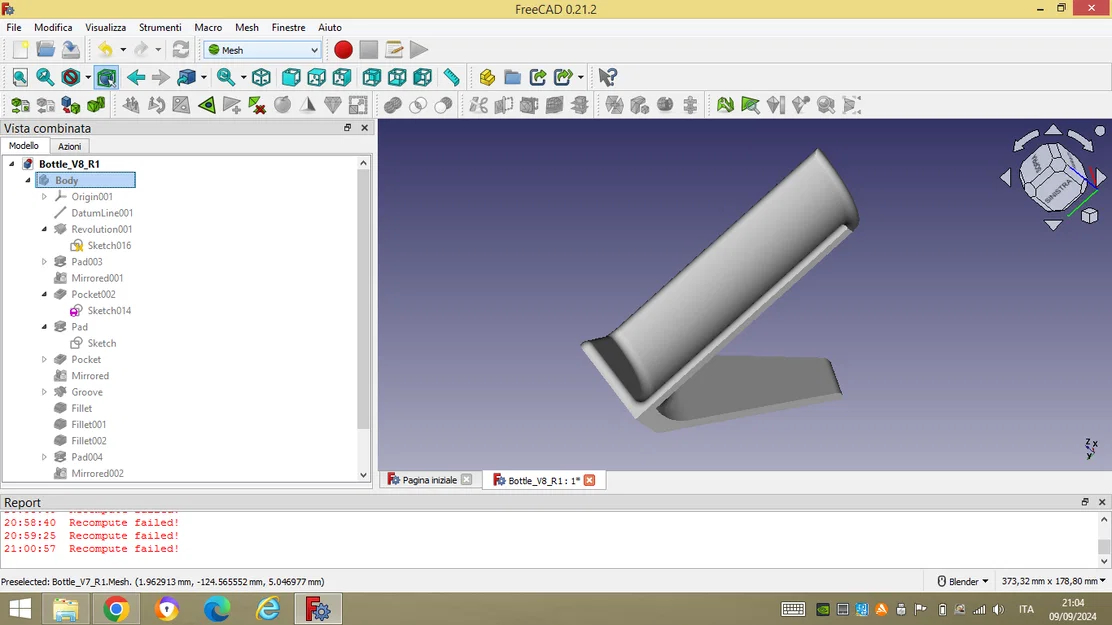Collapse the Revolution001 node
This screenshot has width=1112, height=625.
coord(44,229)
